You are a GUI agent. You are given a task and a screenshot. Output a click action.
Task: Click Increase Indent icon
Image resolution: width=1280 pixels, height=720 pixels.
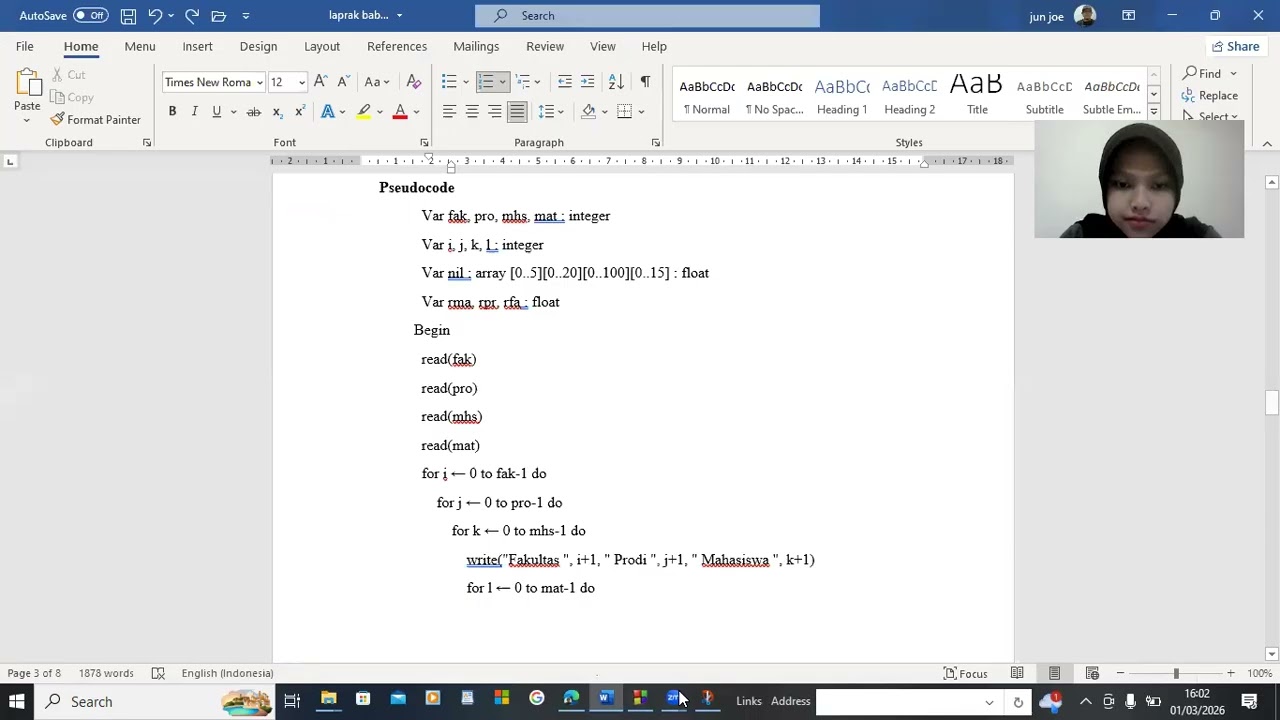click(587, 82)
